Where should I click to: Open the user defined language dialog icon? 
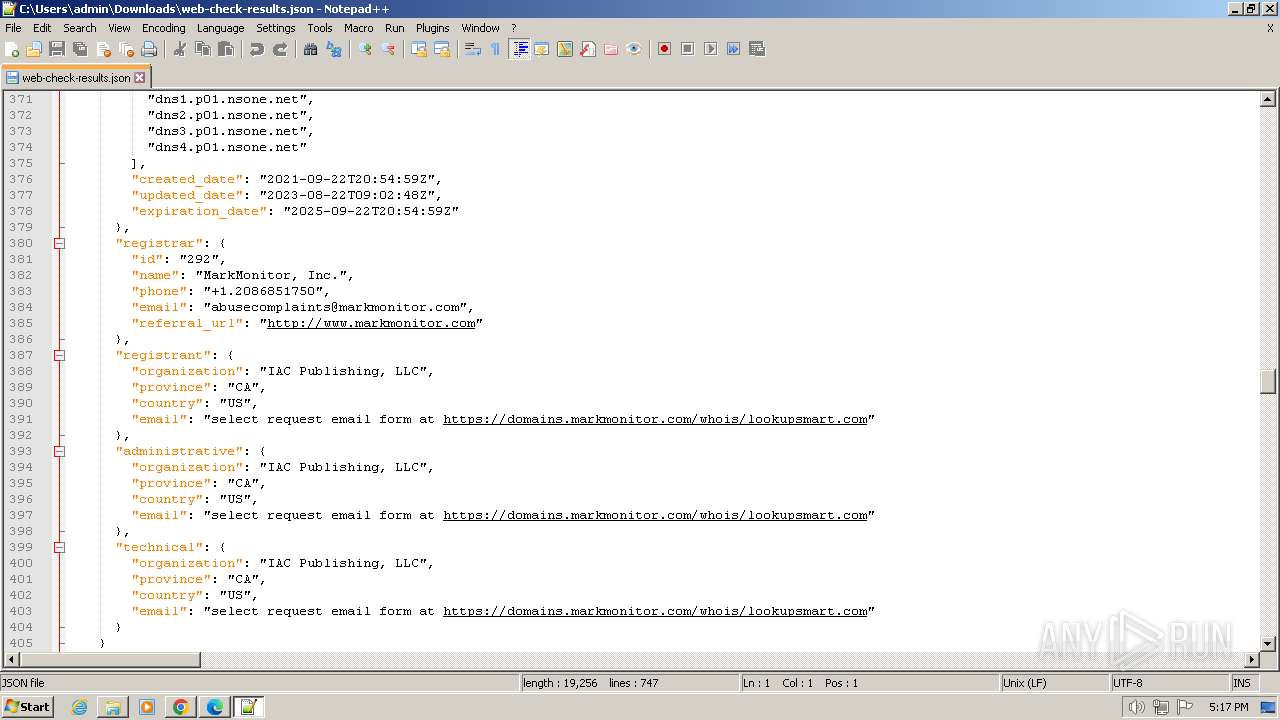coord(542,49)
